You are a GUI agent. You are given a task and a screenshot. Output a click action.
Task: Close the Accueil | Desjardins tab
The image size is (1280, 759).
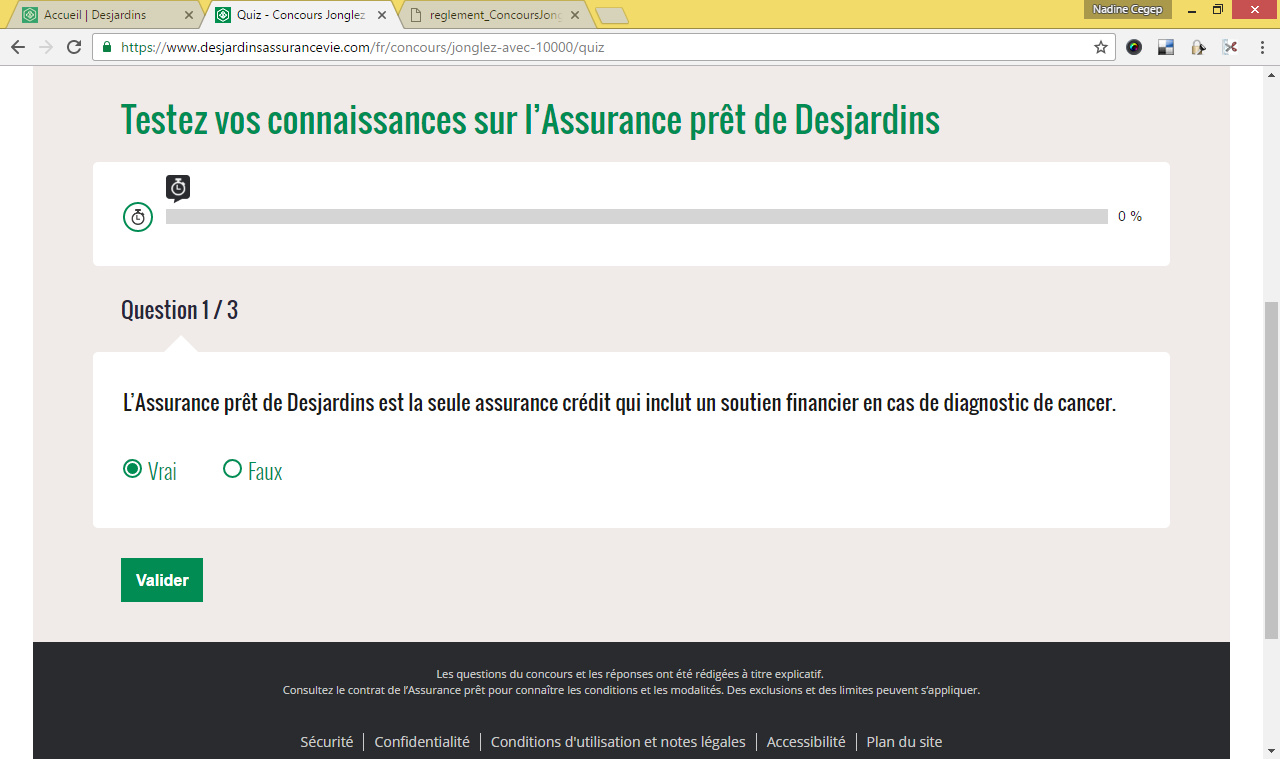(189, 15)
